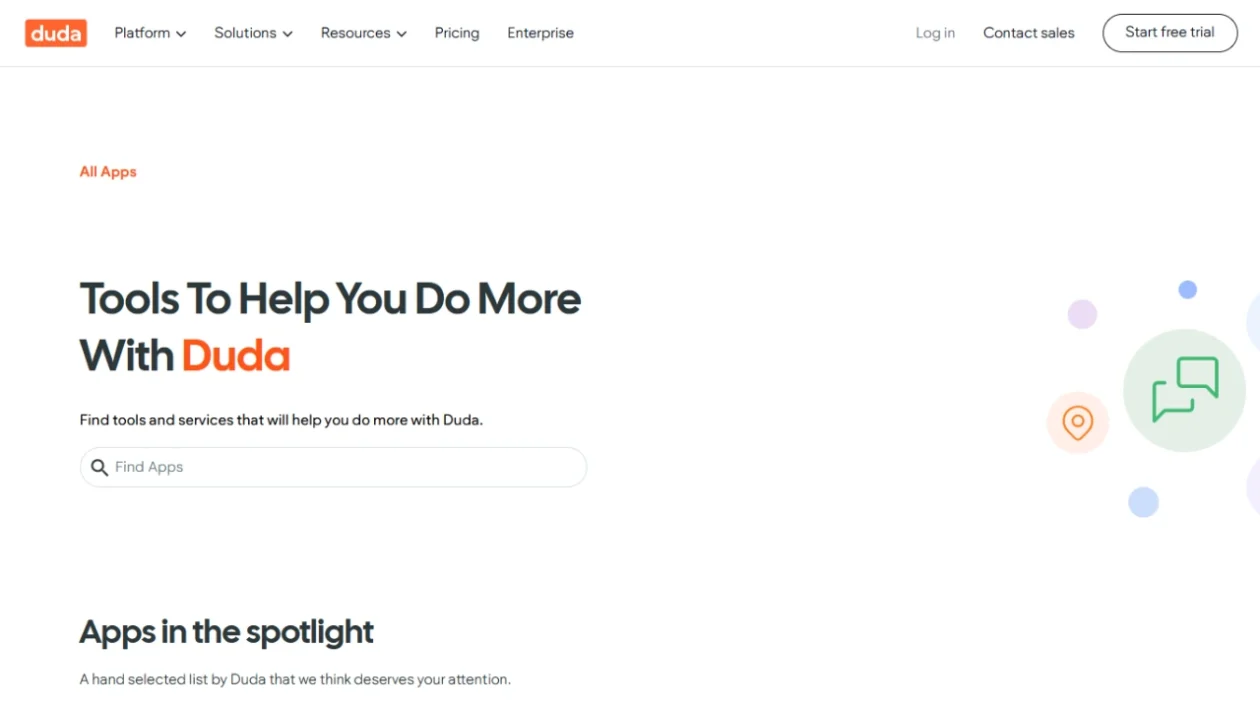1260x709 pixels.
Task: Click the Contact sales link
Action: click(1028, 33)
